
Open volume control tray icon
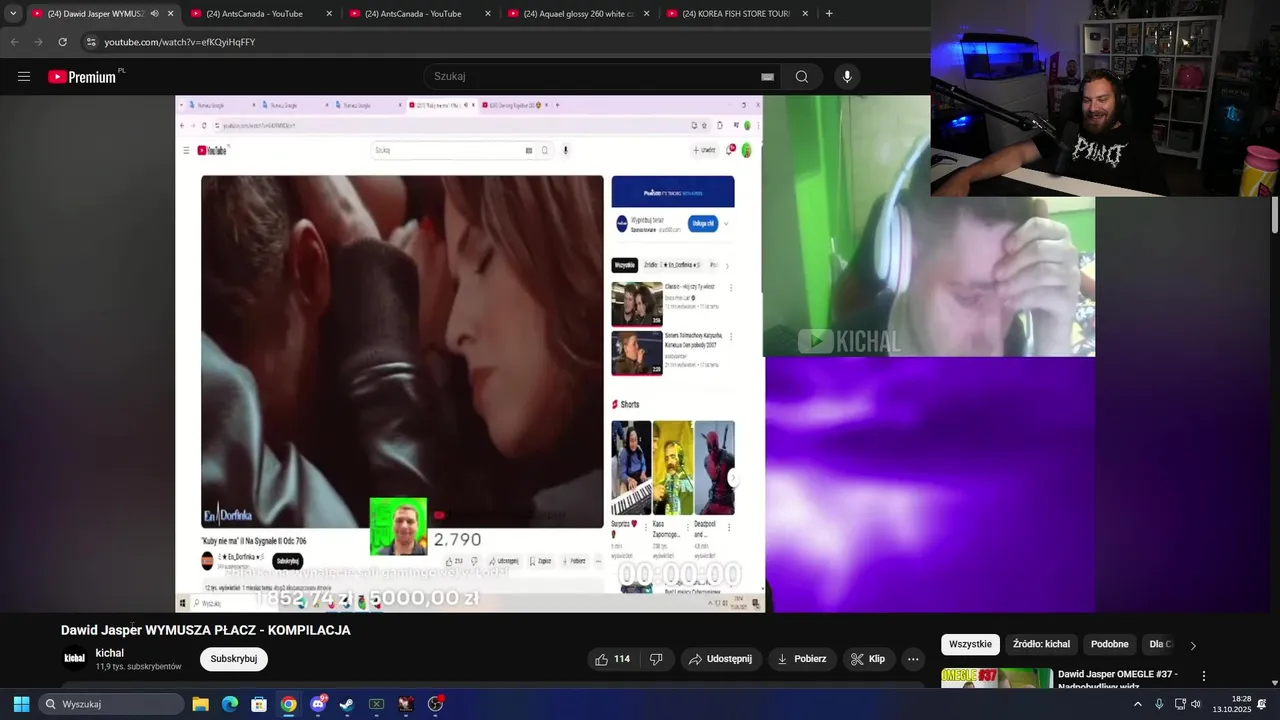pyautogui.click(x=1196, y=704)
